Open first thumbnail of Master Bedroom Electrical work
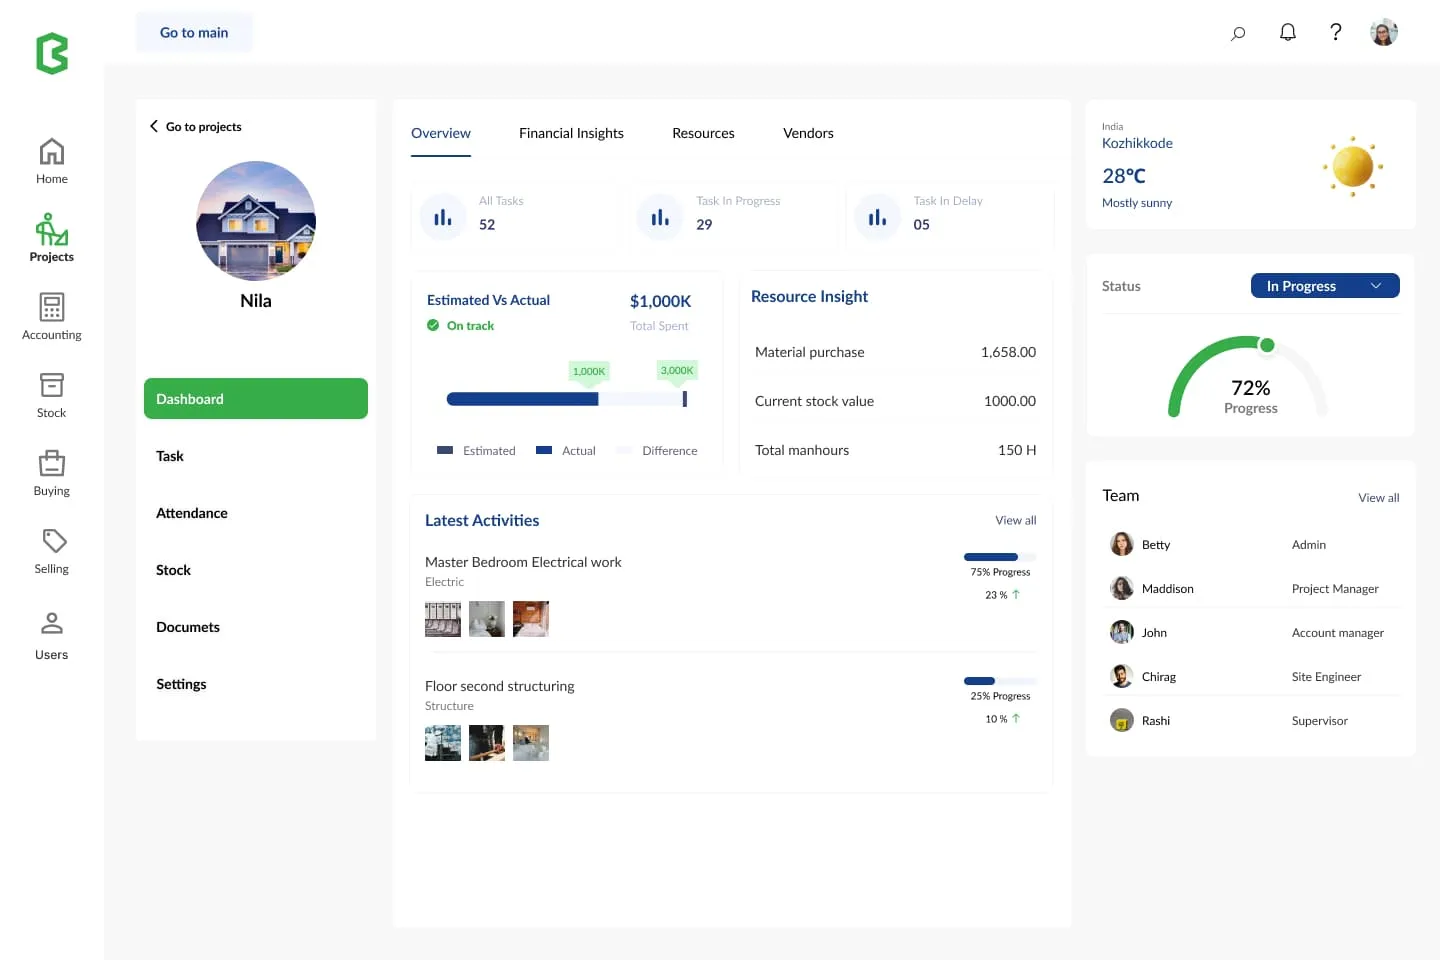 point(443,619)
